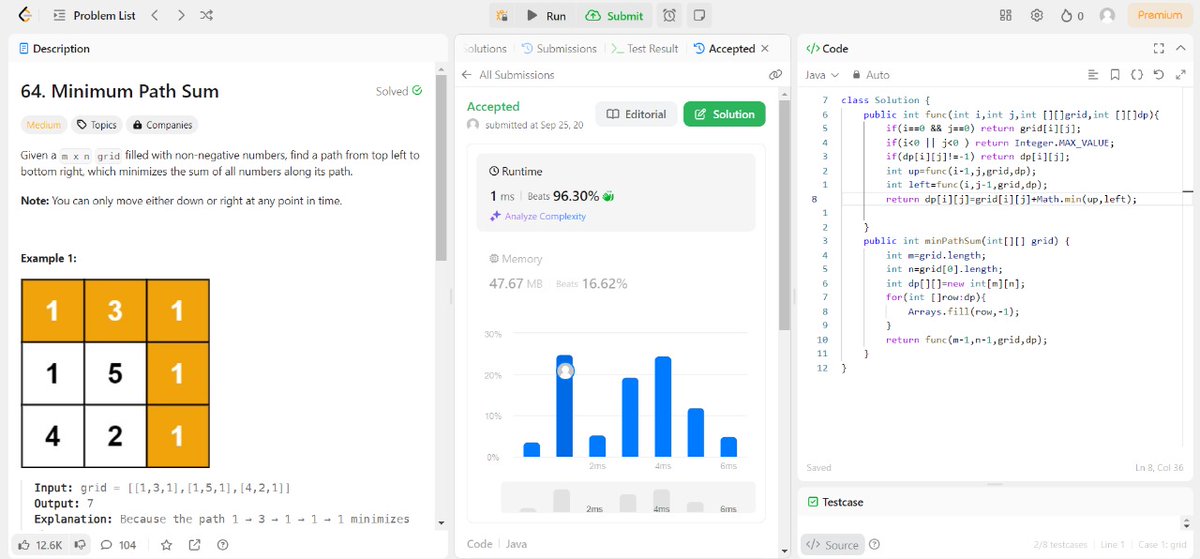Viewport: 1200px width, 559px height.
Task: Dislike the problem with thumbs-down icon
Action: click(x=78, y=545)
